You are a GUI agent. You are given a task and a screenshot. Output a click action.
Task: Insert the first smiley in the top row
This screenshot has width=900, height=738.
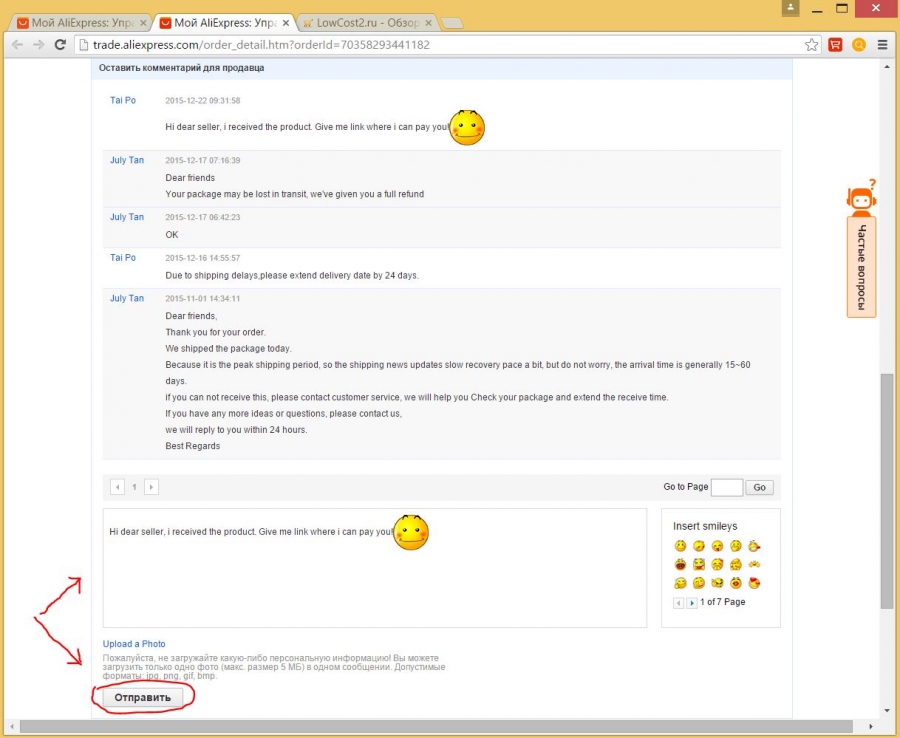click(x=680, y=546)
